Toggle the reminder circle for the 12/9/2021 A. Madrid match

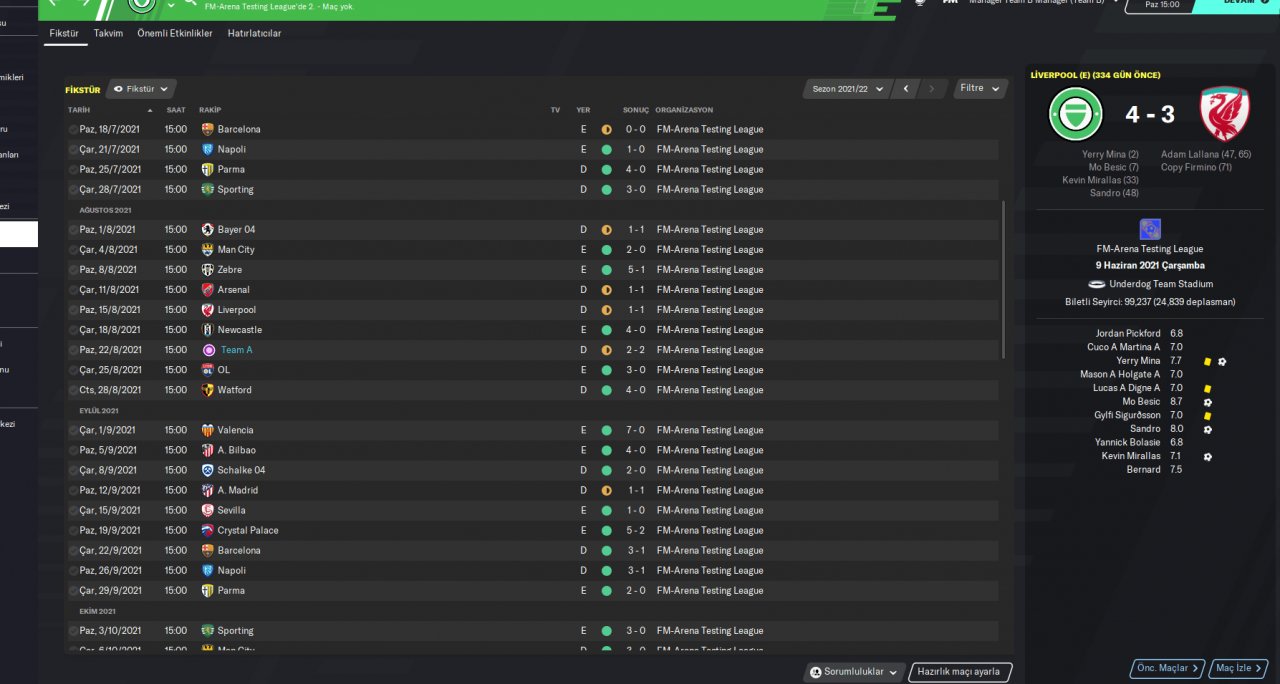tap(73, 490)
